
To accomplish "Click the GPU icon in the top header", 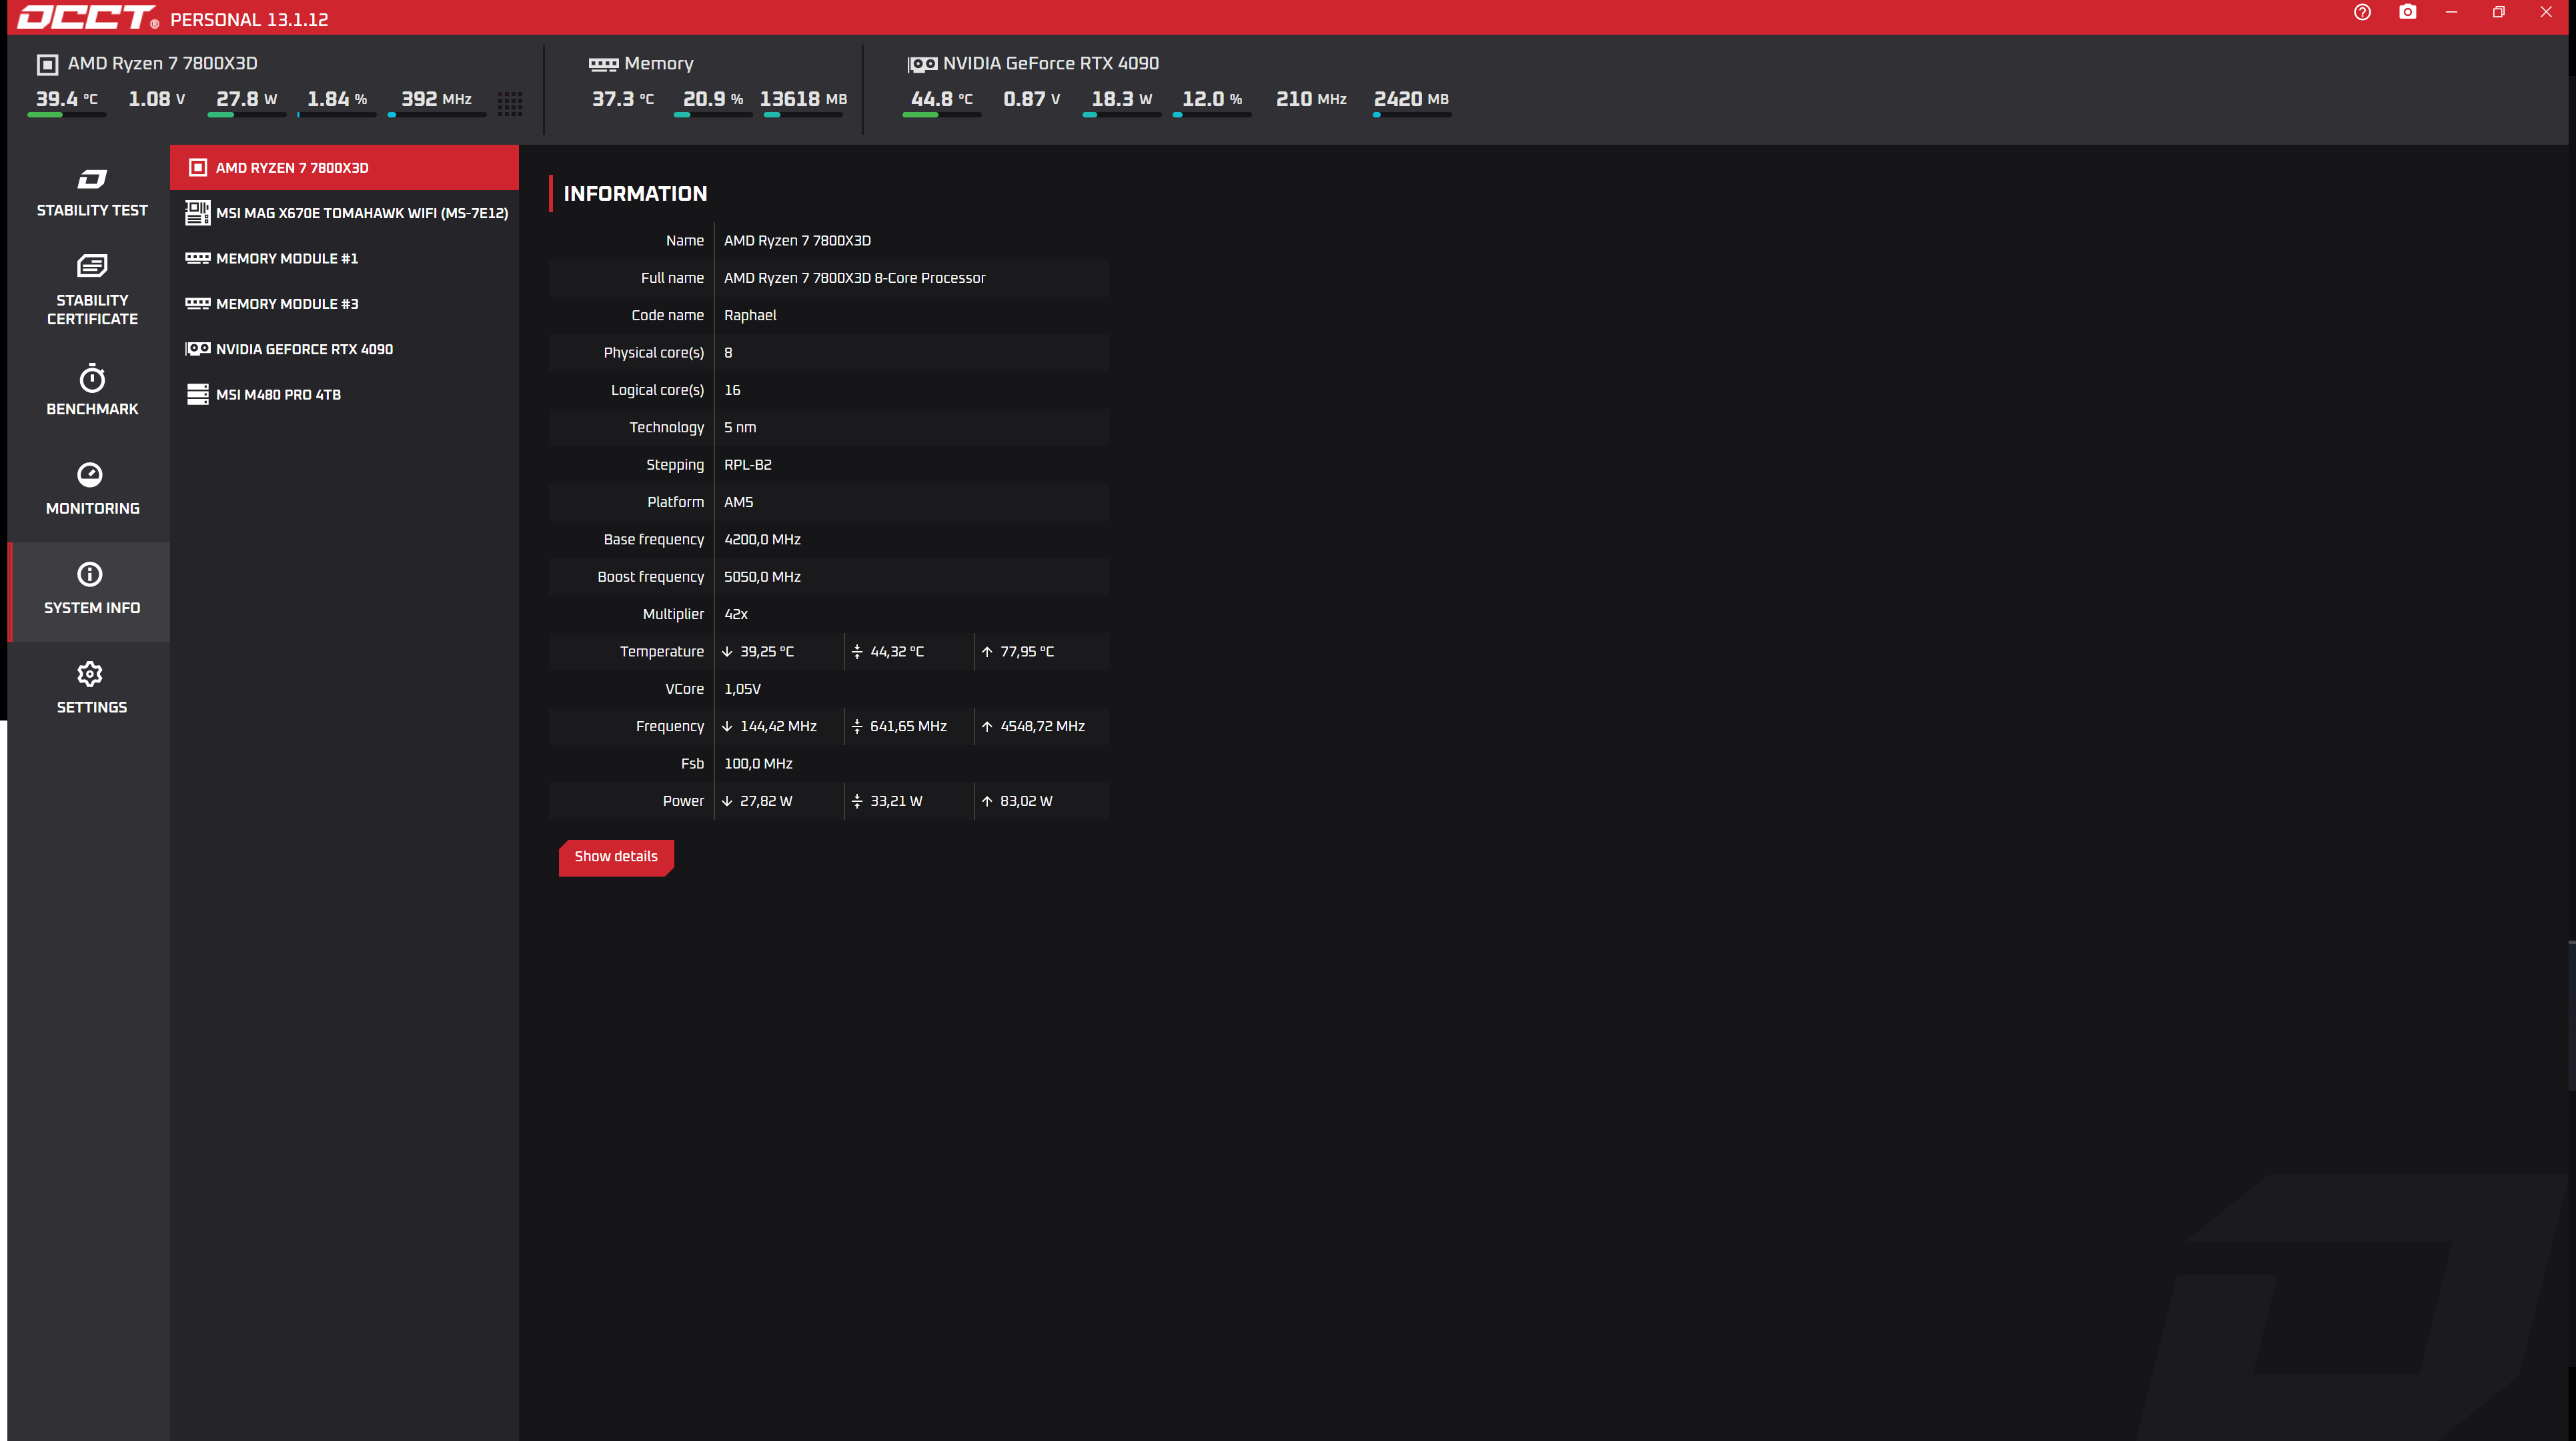I will pos(922,65).
